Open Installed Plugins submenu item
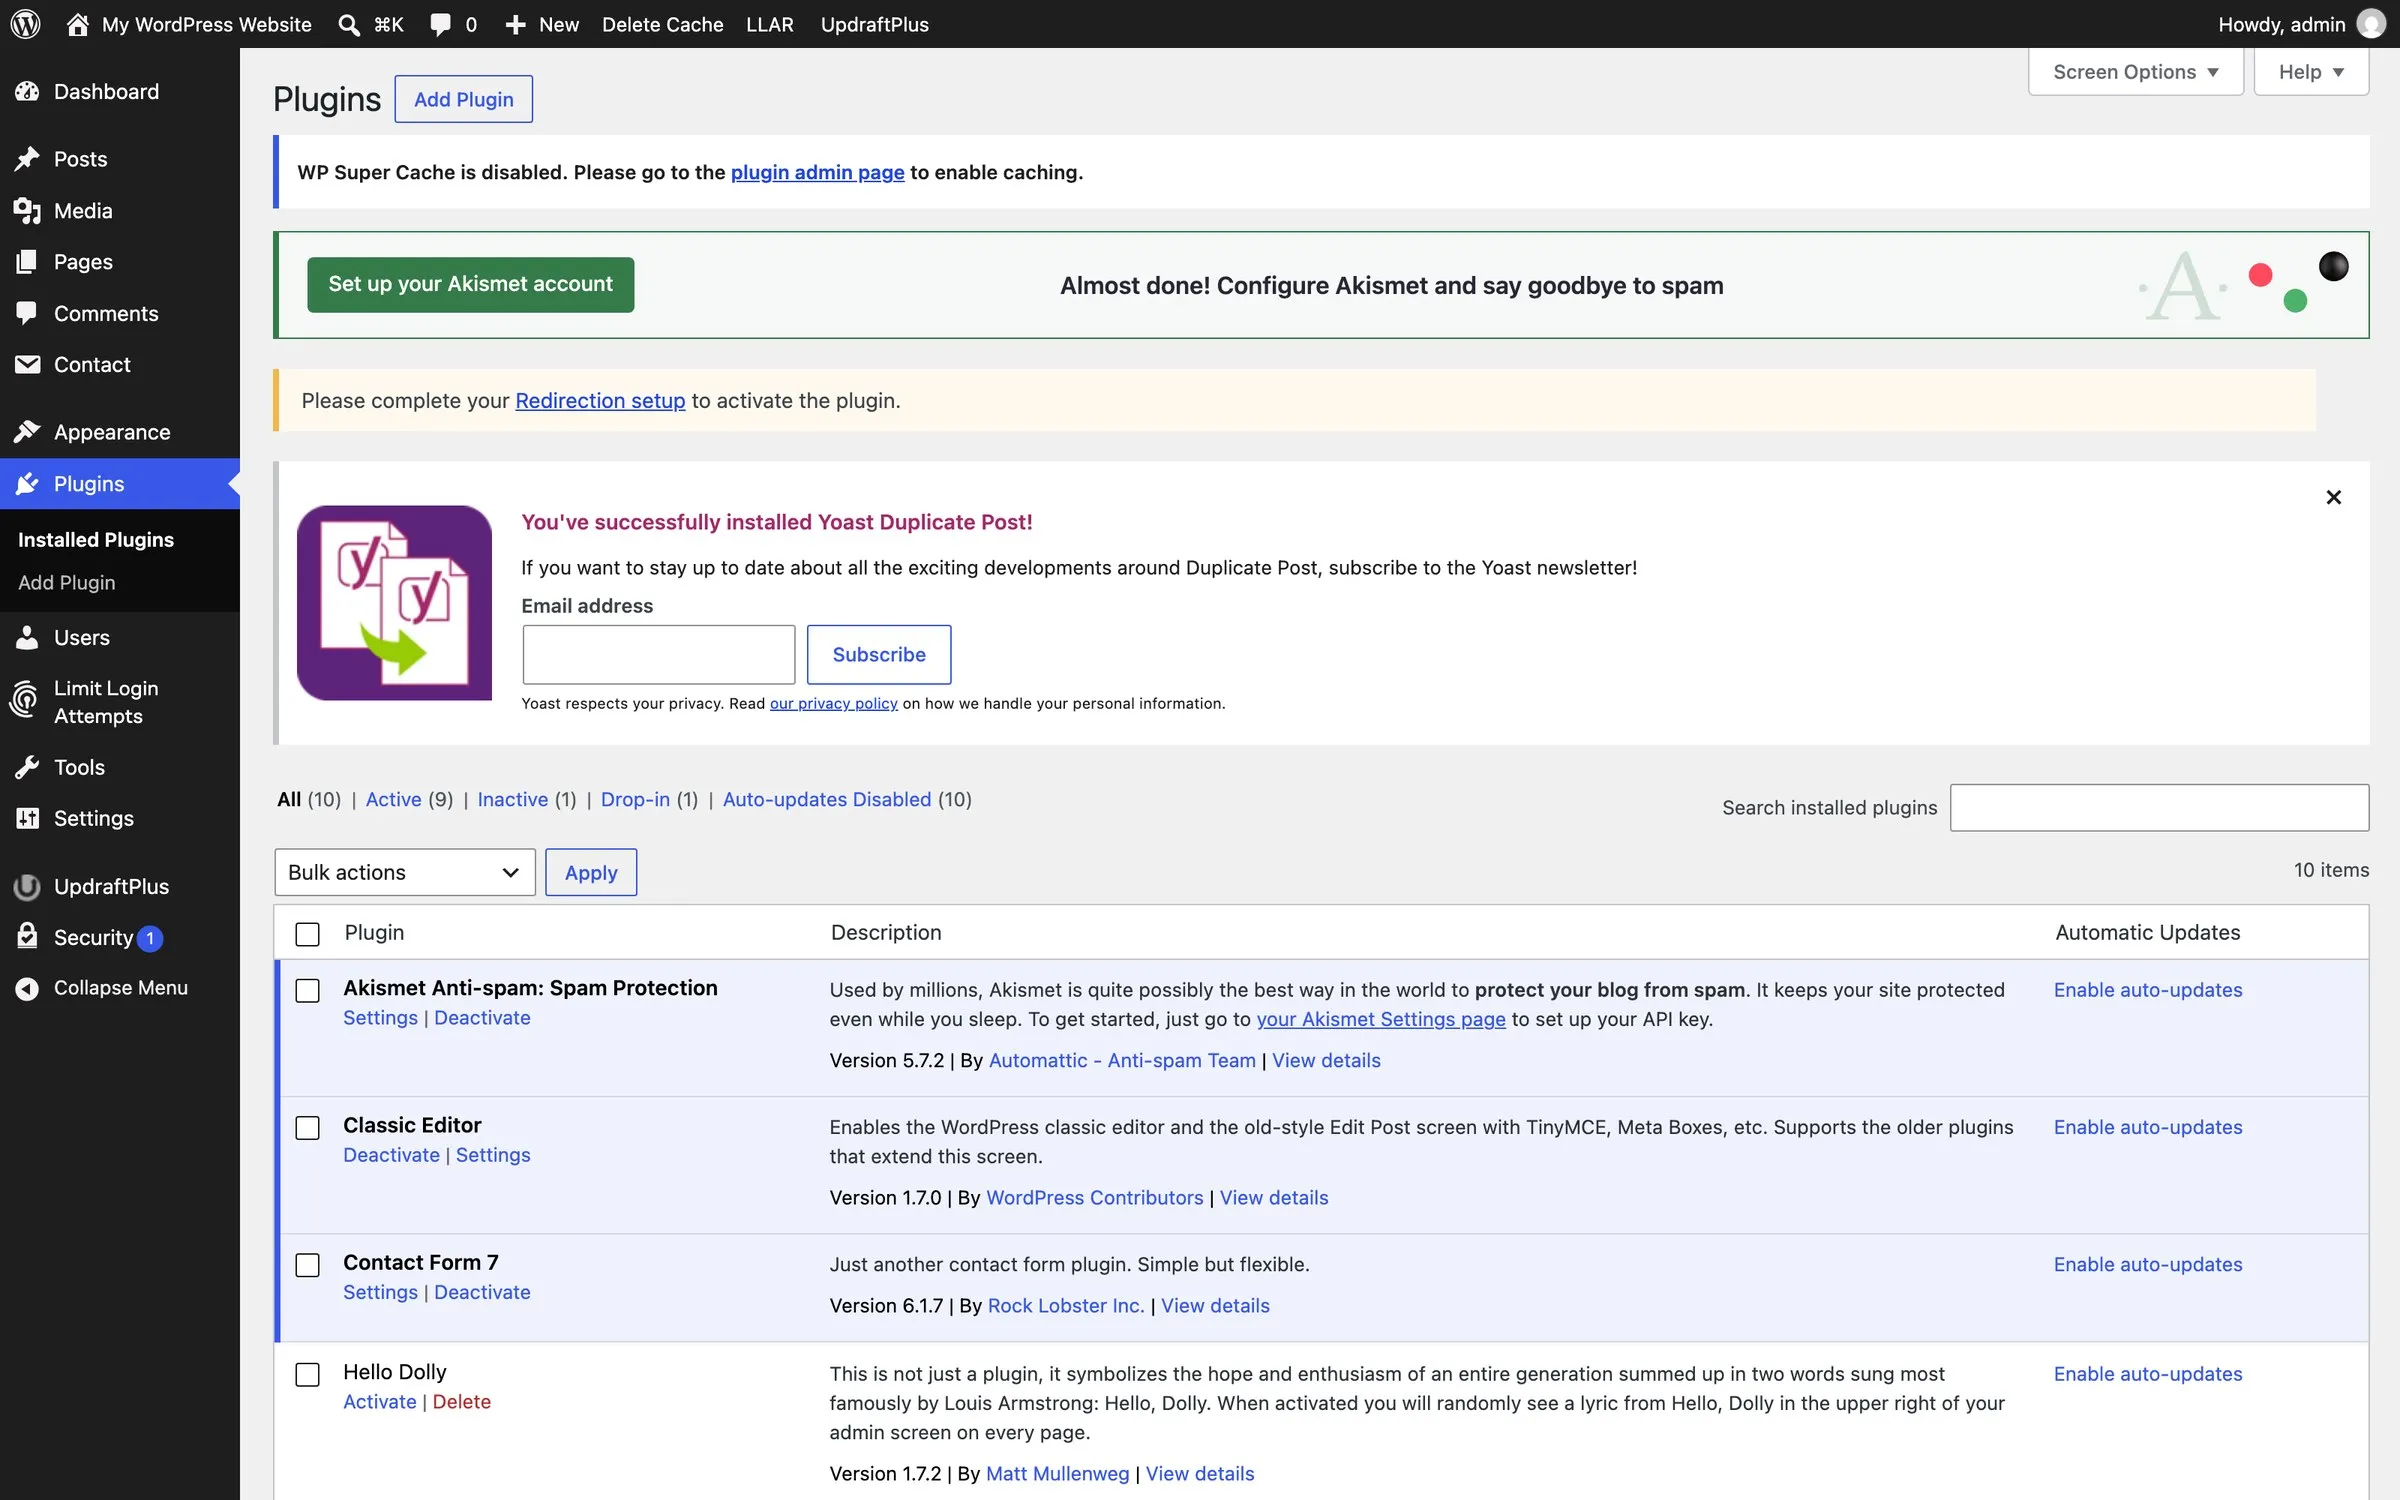This screenshot has height=1500, width=2400. click(x=96, y=539)
